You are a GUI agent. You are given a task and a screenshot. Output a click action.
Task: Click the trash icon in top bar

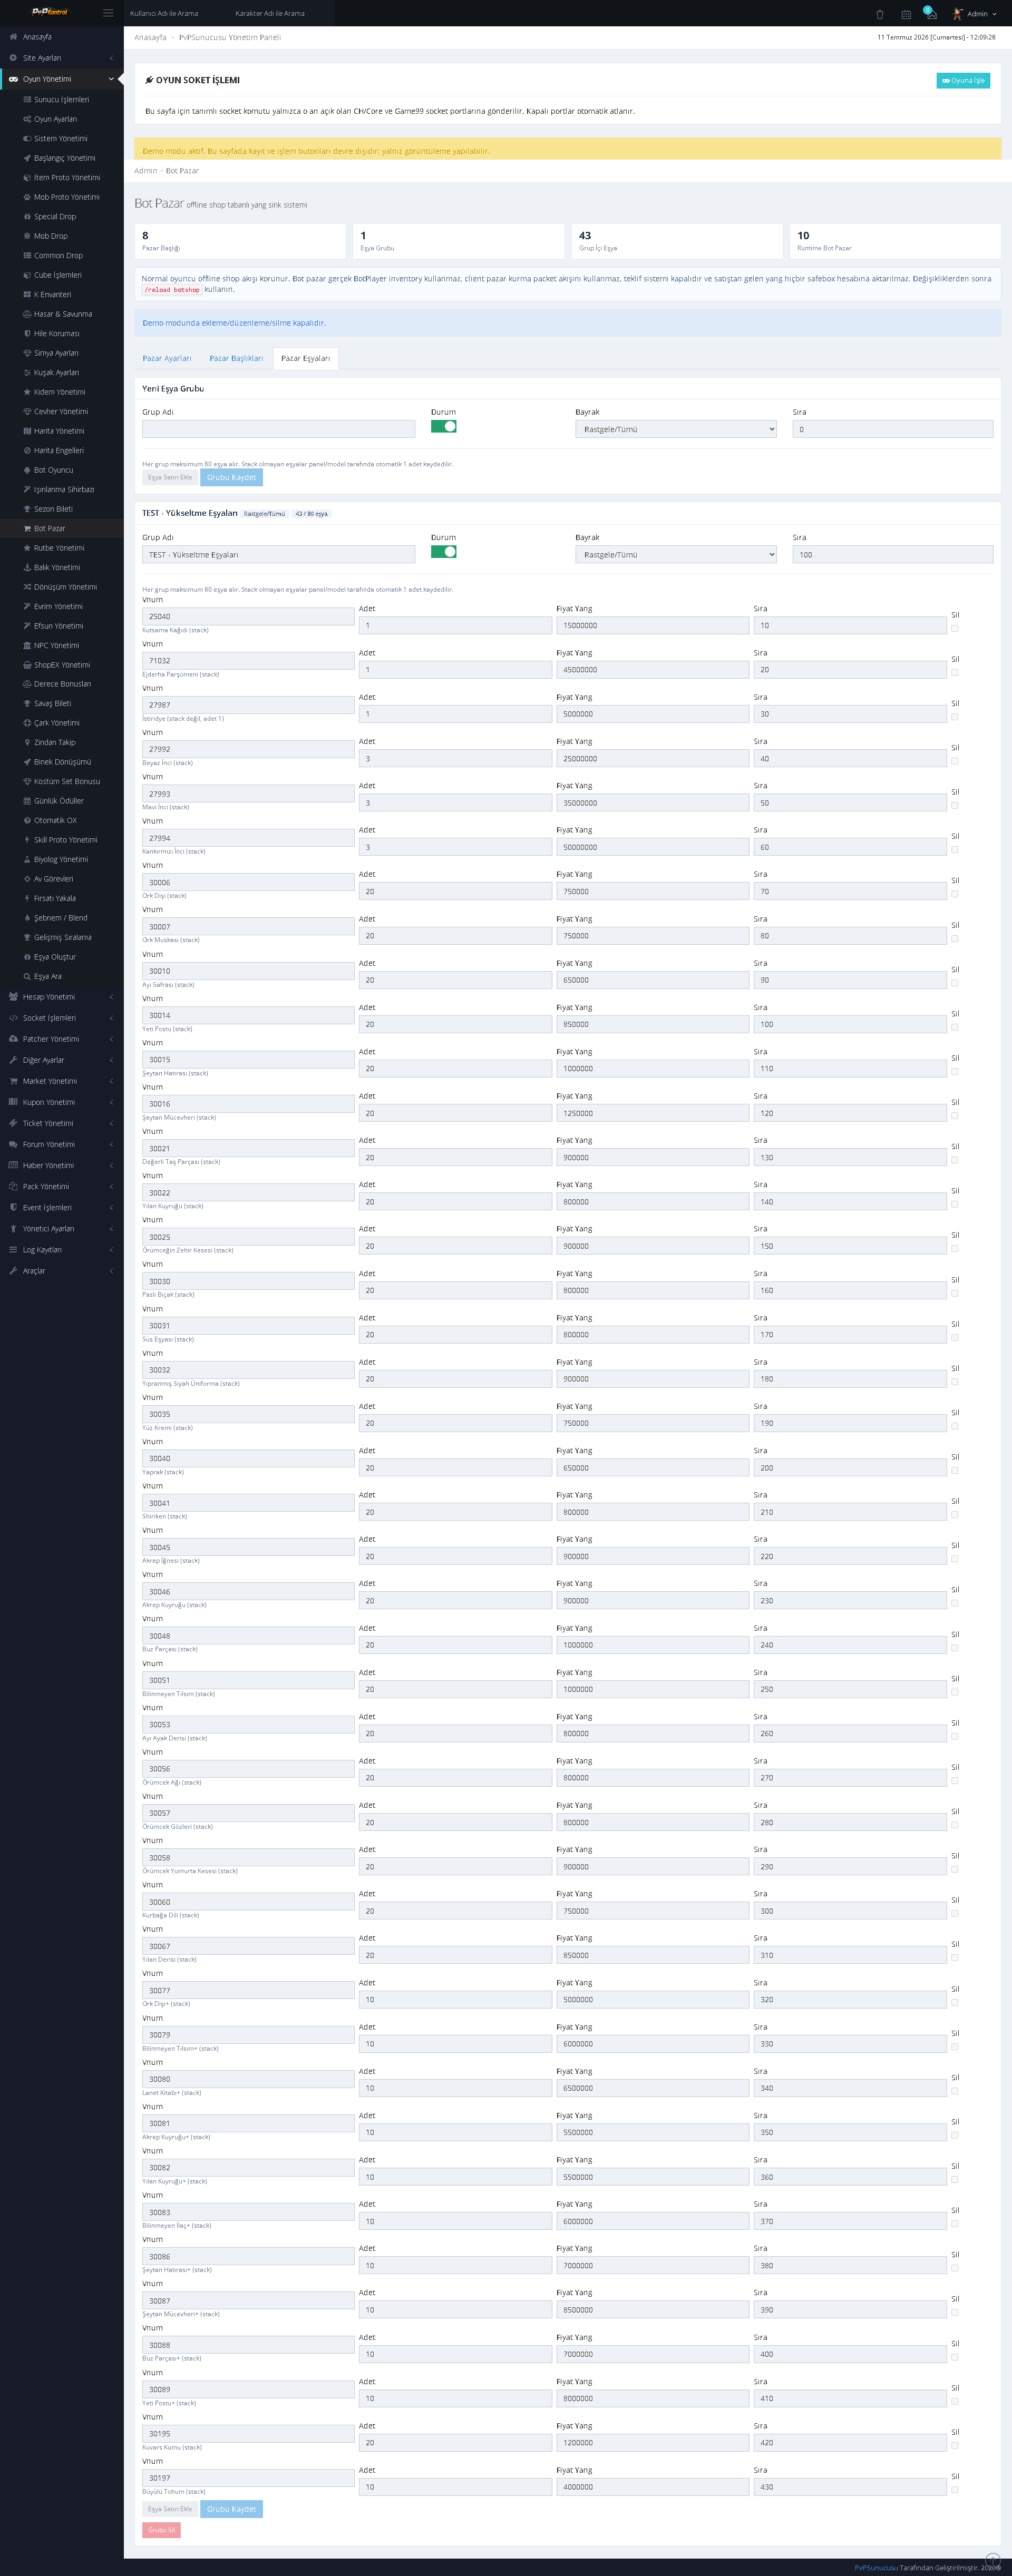pyautogui.click(x=880, y=14)
